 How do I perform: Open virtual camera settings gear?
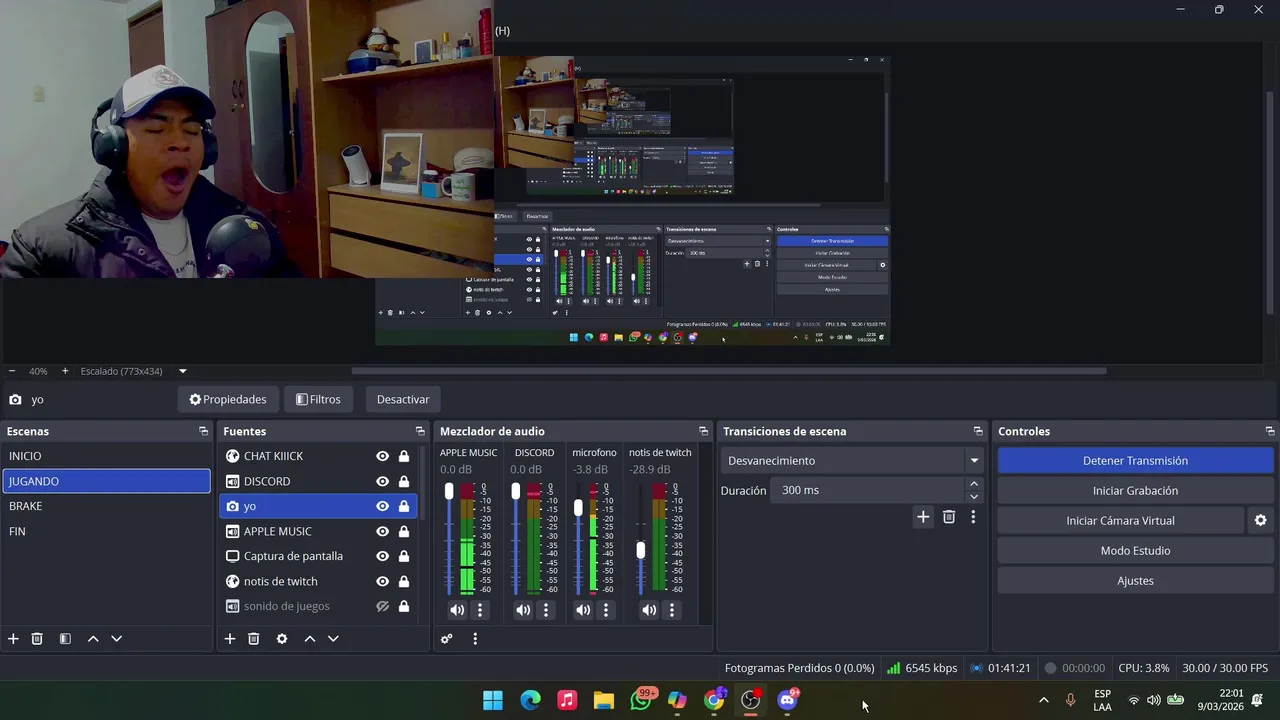(x=1260, y=520)
